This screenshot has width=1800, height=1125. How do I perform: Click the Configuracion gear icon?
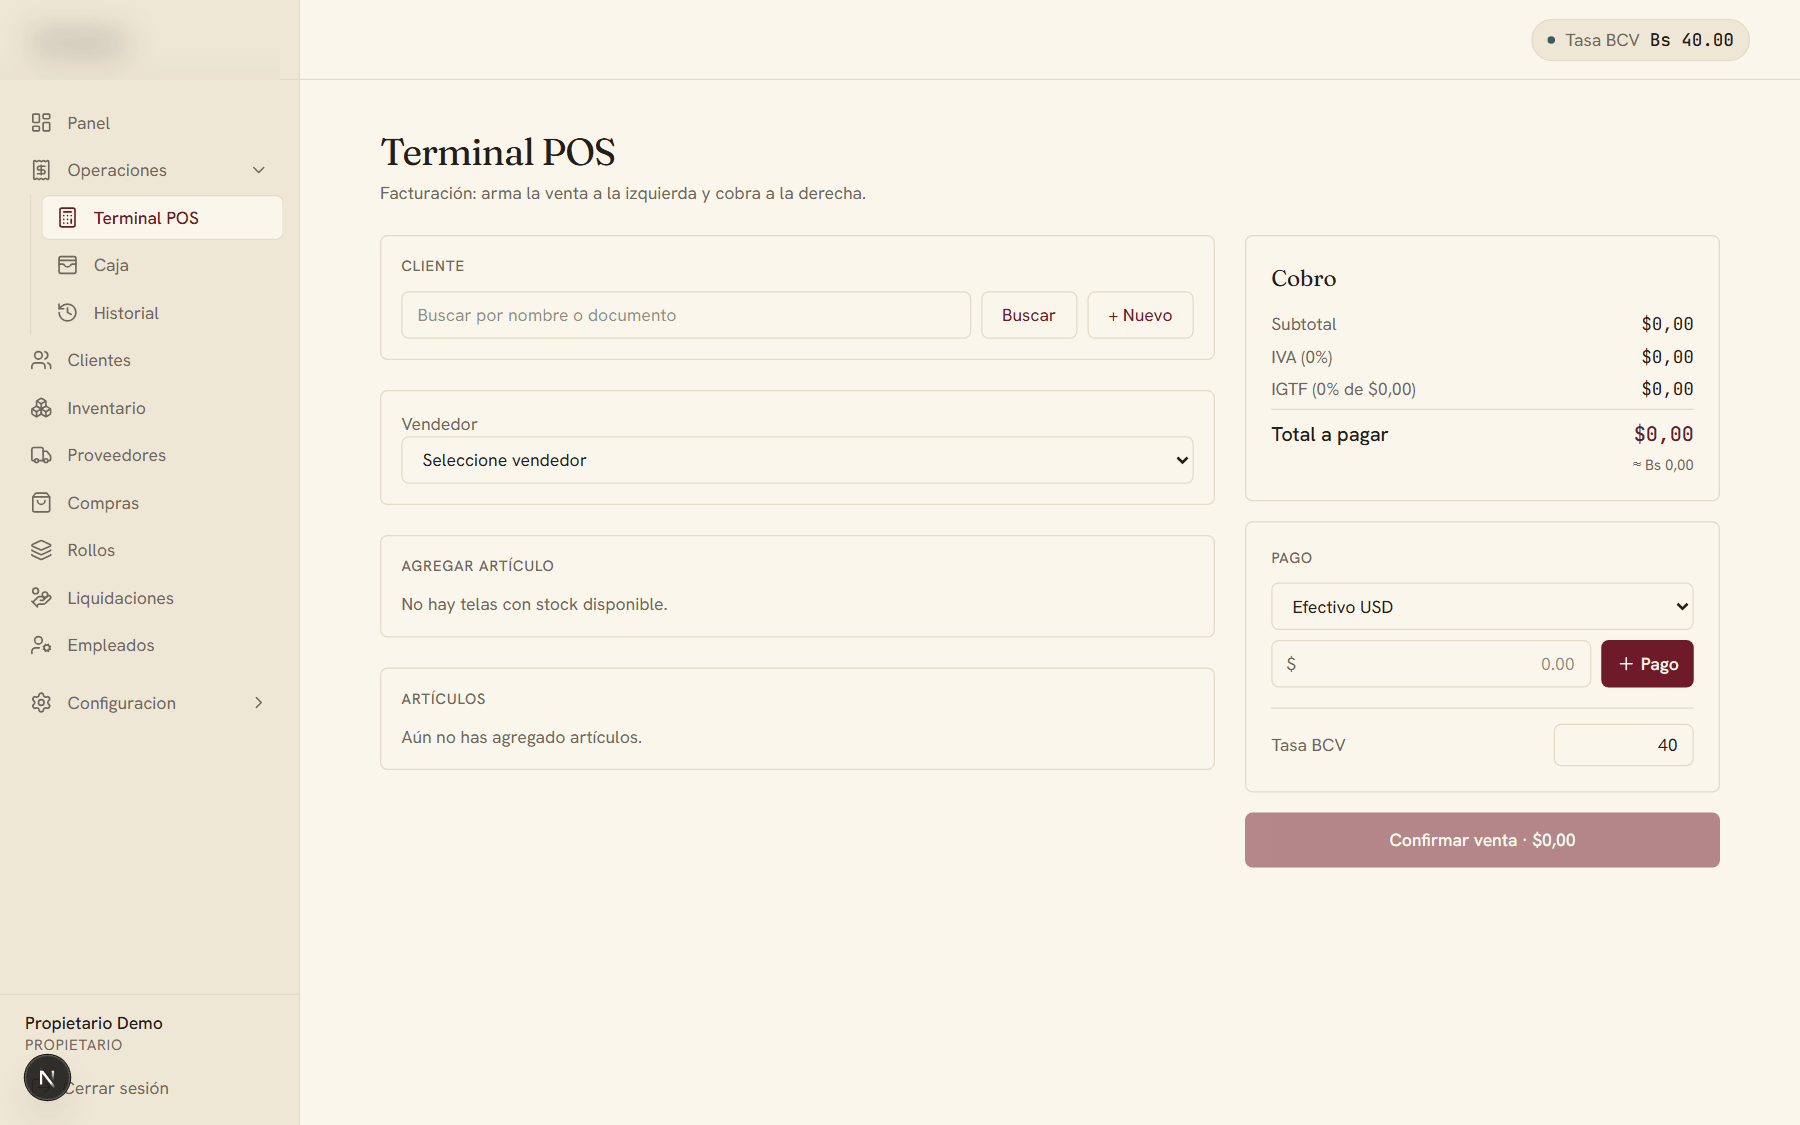(x=41, y=703)
